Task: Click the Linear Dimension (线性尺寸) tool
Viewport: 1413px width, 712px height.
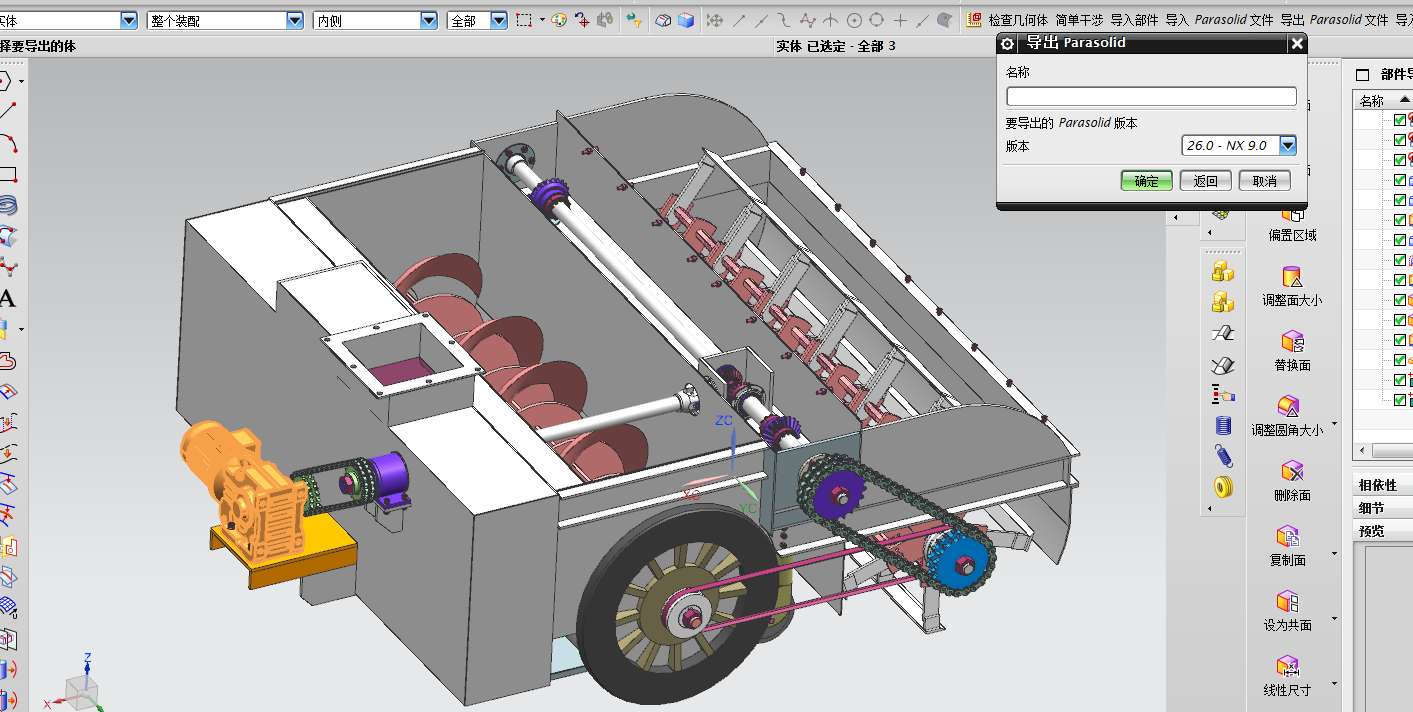Action: (x=1288, y=667)
